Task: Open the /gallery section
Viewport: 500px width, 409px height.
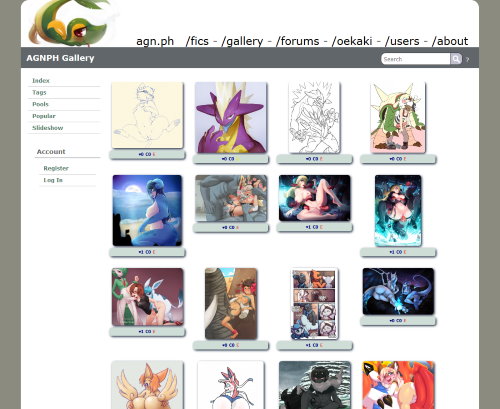Action: (x=242, y=41)
